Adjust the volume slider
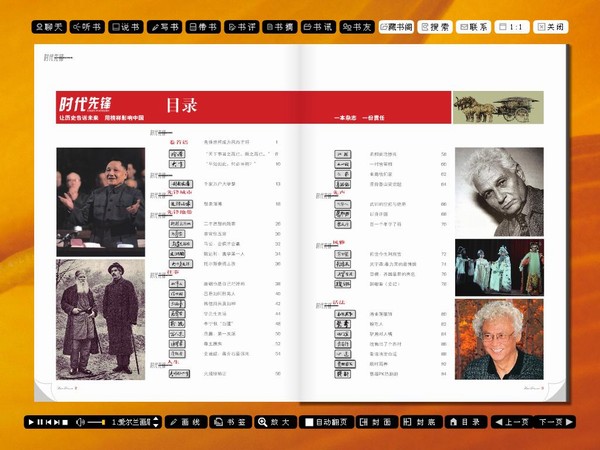Image resolution: width=600 pixels, height=450 pixels. [x=96, y=422]
